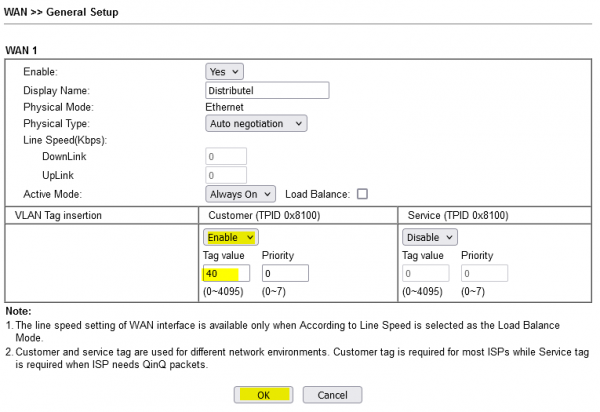Open the Customer VLAN tag Enable dropdown
Viewport: 600px width, 412px height.
(x=231, y=237)
